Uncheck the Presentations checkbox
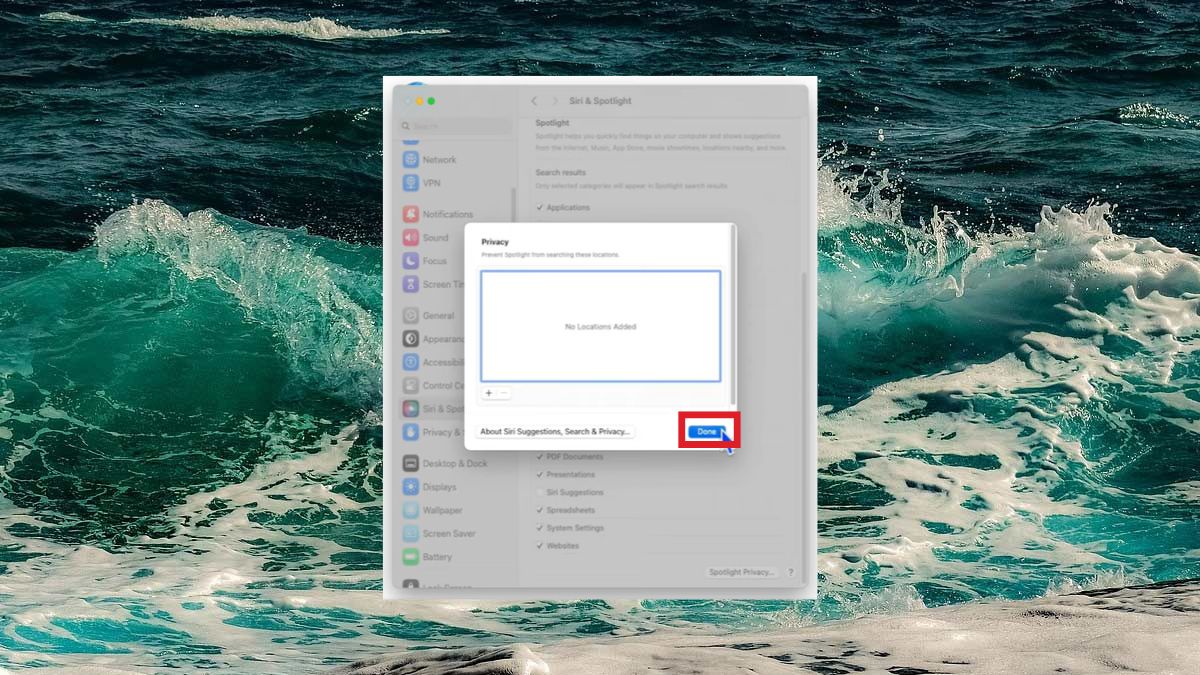The width and height of the screenshot is (1200, 675). 540,475
